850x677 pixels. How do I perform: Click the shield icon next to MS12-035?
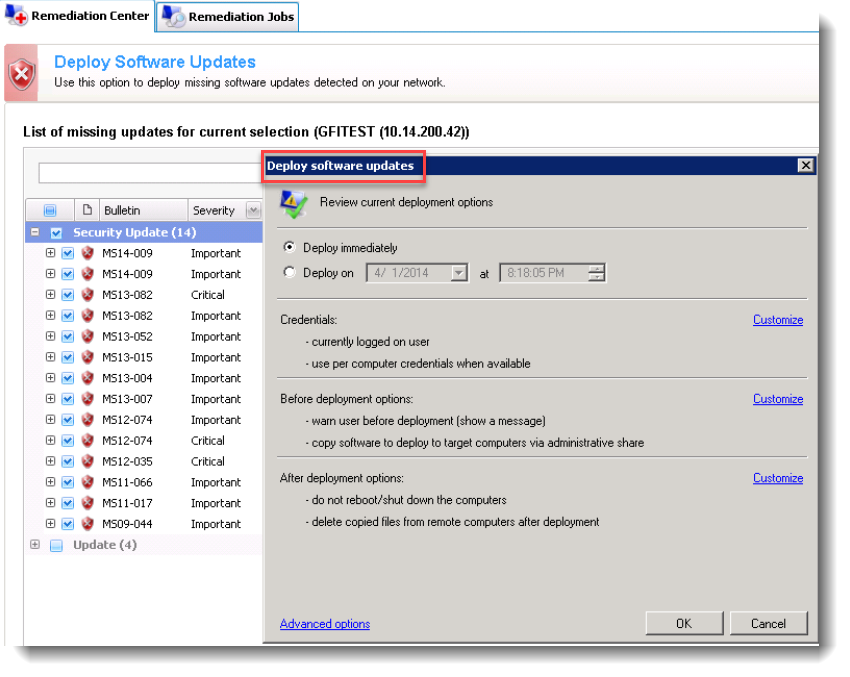(x=87, y=462)
